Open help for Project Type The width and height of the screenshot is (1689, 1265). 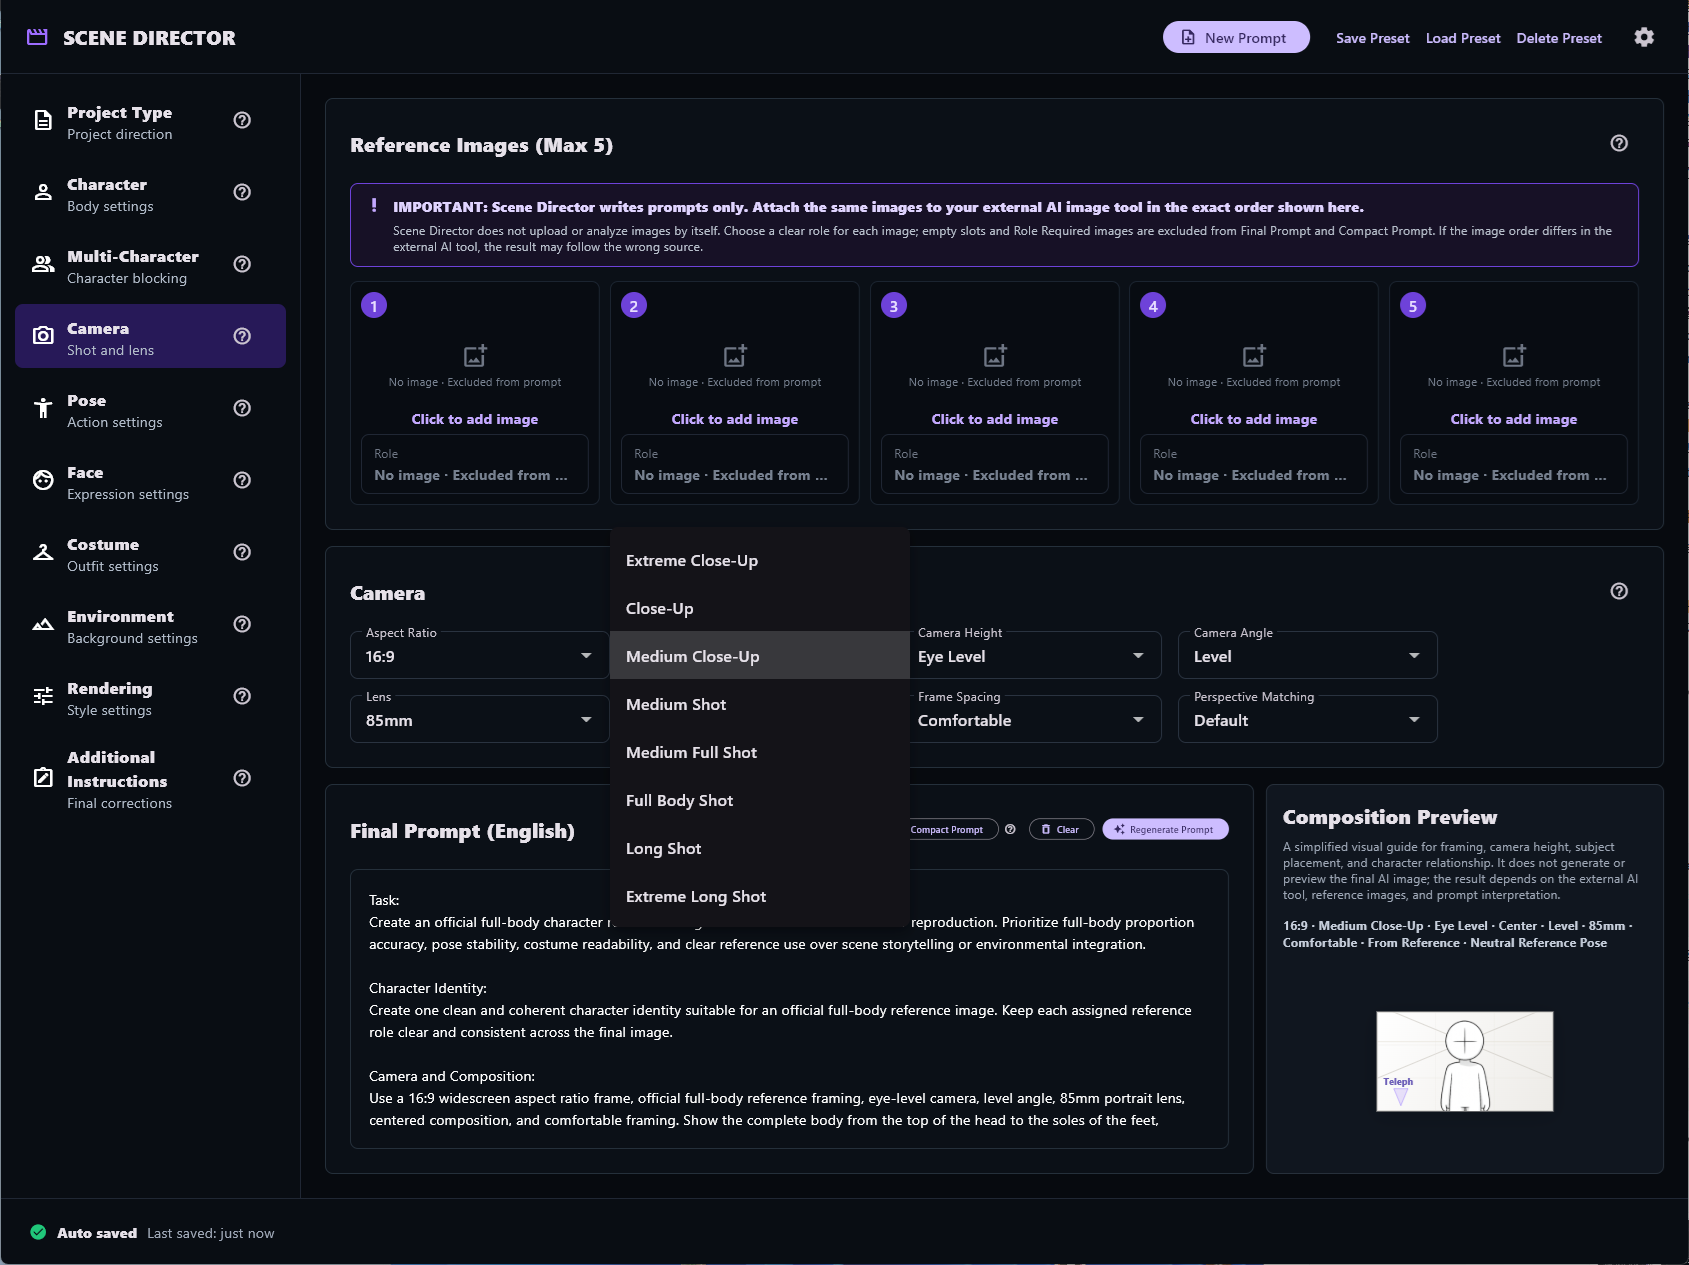point(242,120)
